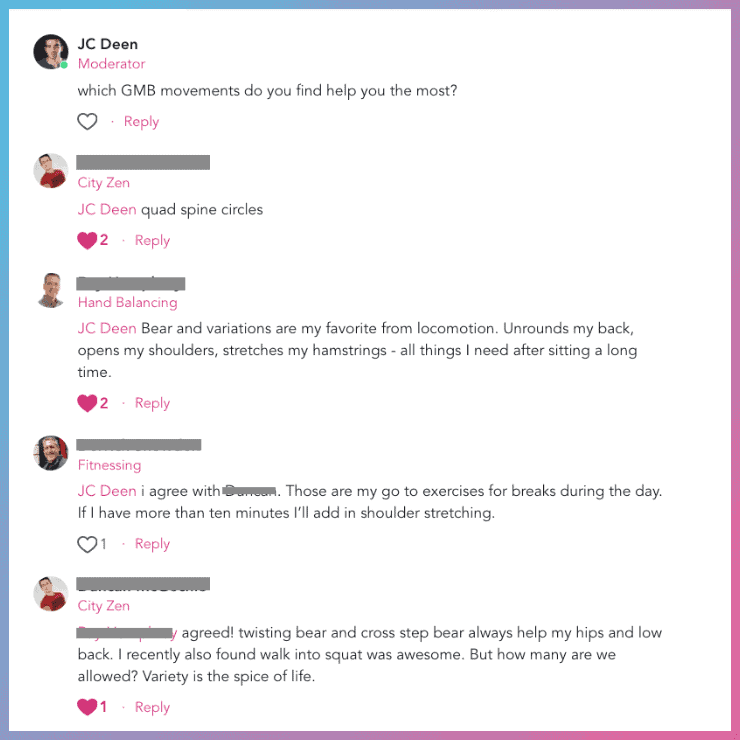Image resolution: width=740 pixels, height=740 pixels.
Task: Reply to the quad spine circles comment
Action: tap(152, 240)
